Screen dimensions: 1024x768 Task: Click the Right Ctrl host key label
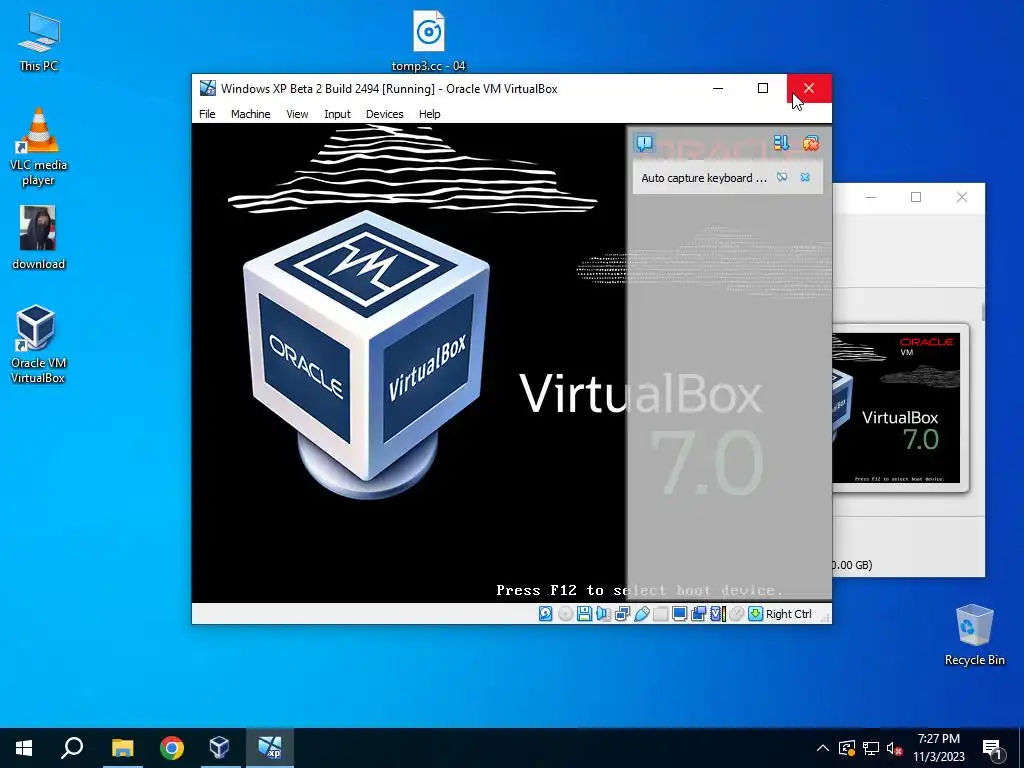tap(788, 614)
